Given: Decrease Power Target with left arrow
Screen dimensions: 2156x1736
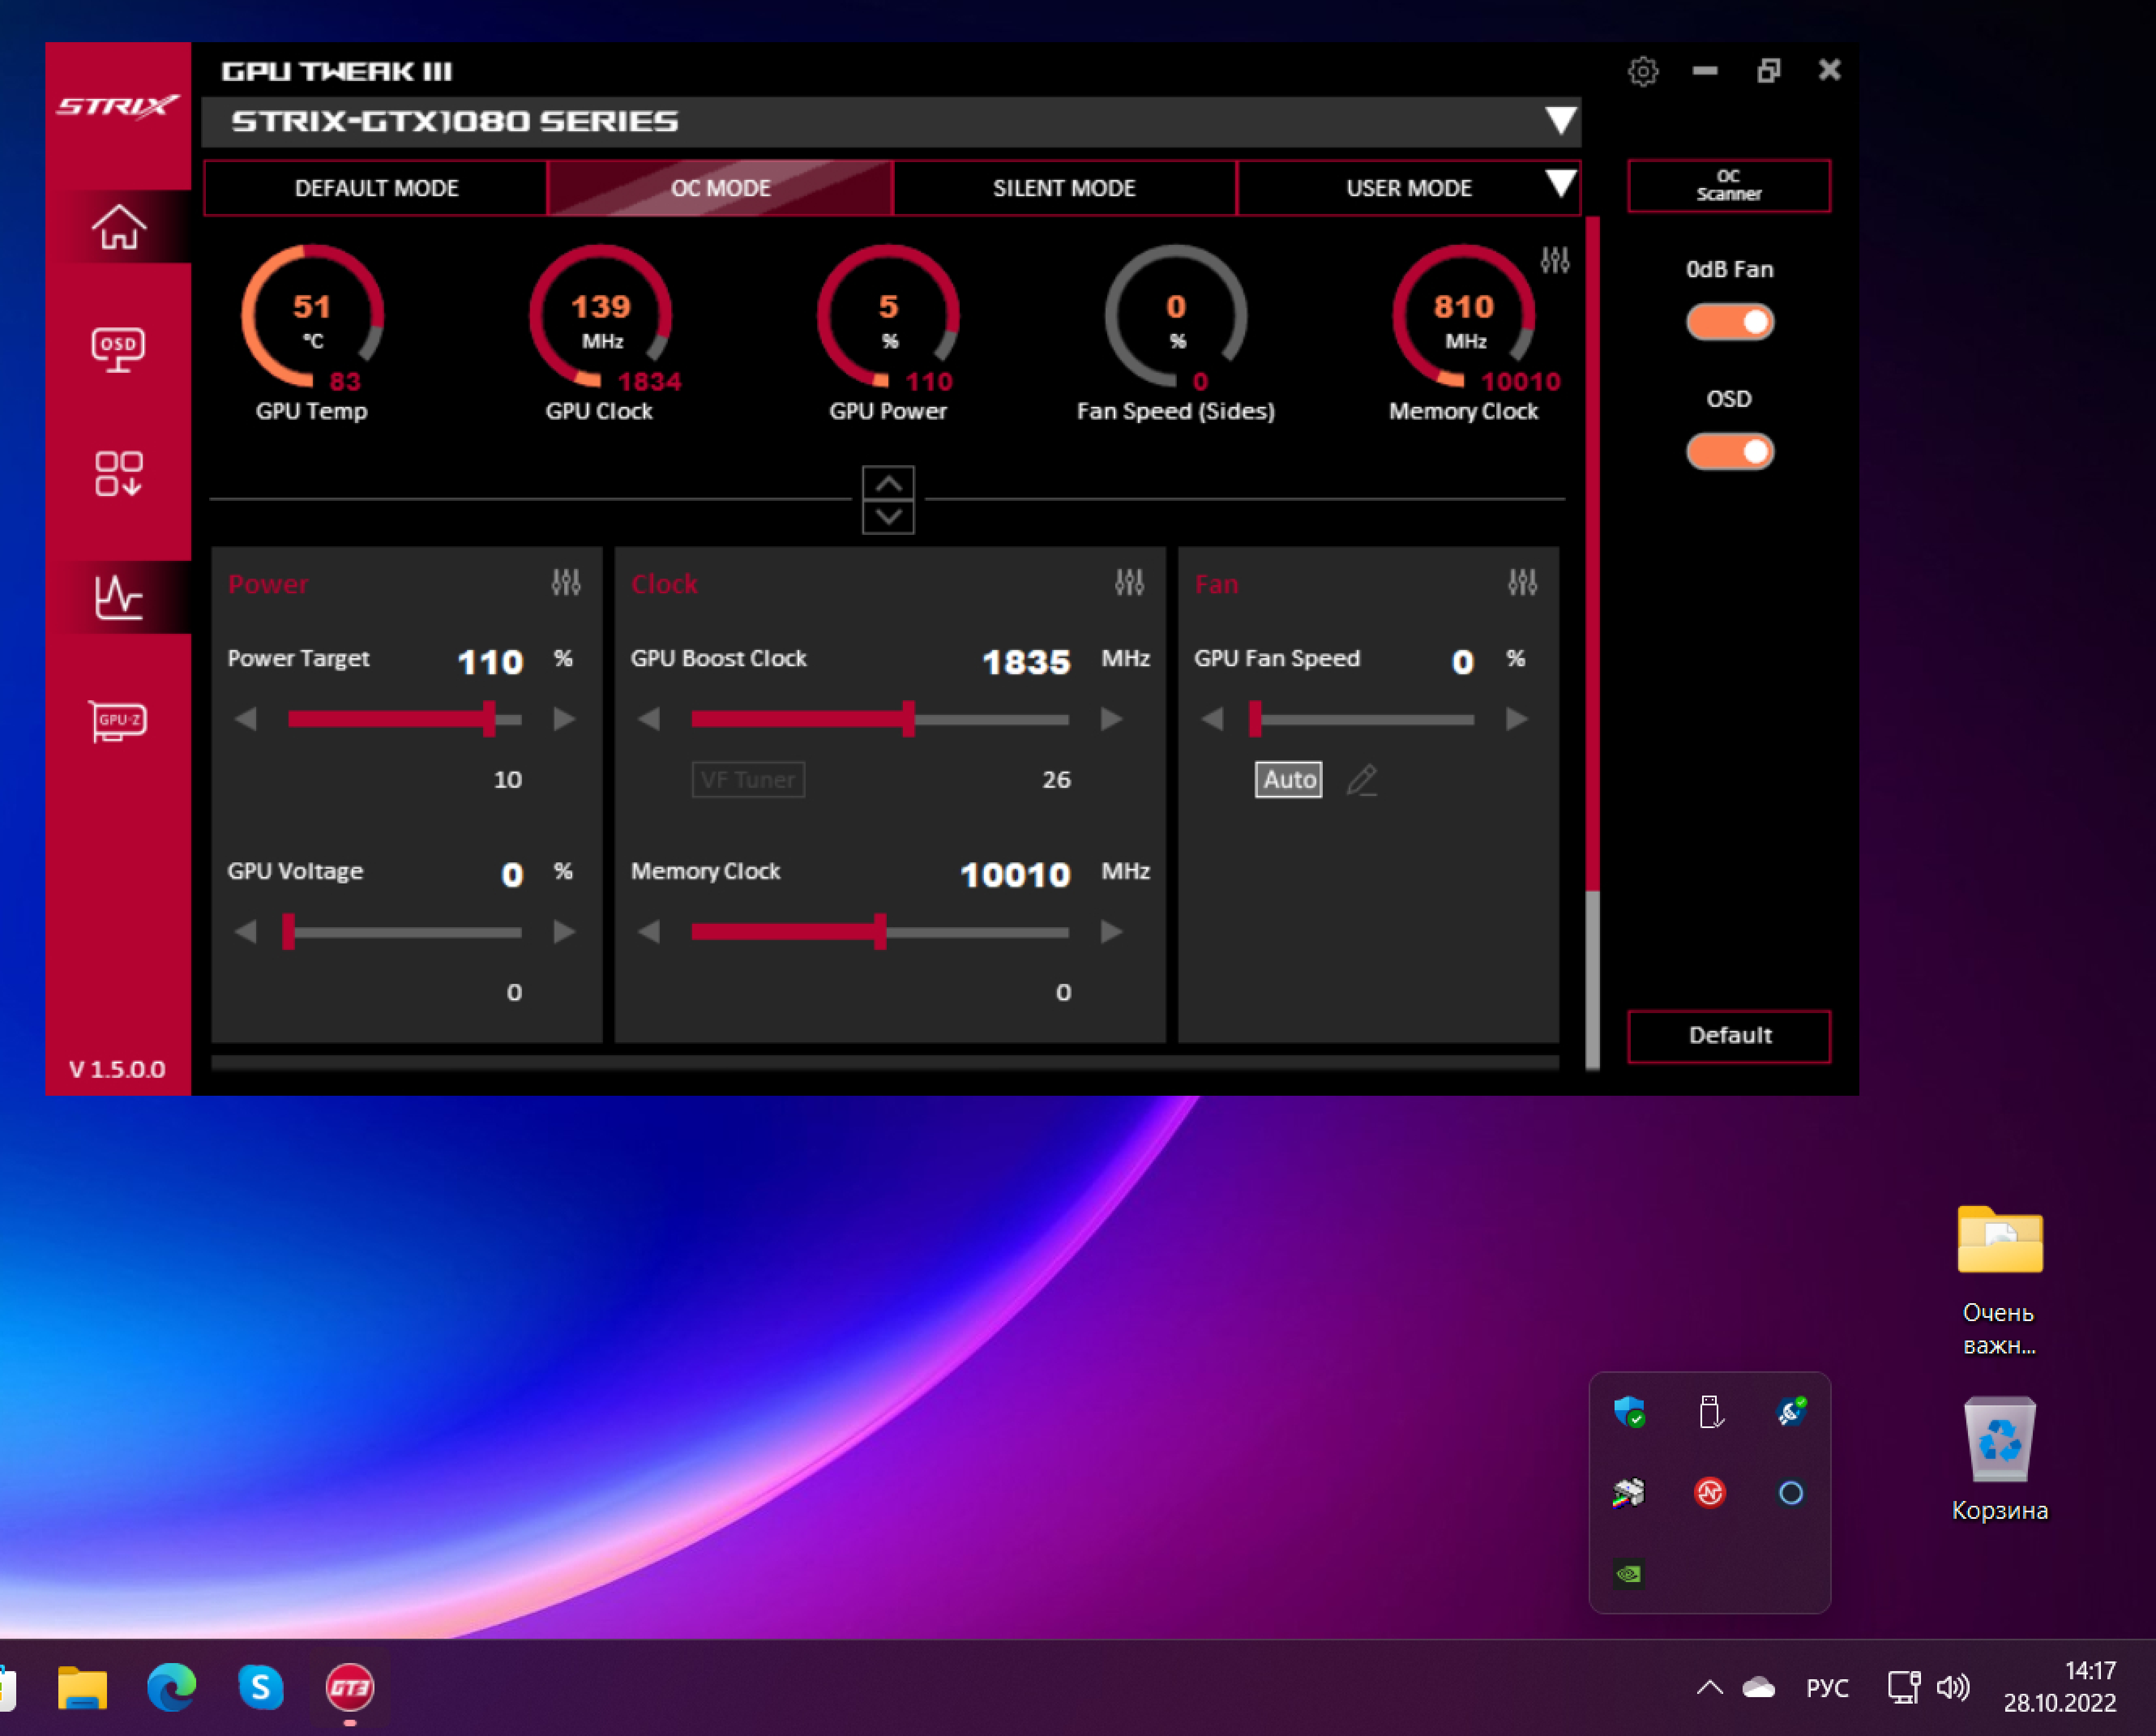Looking at the screenshot, I should [246, 719].
